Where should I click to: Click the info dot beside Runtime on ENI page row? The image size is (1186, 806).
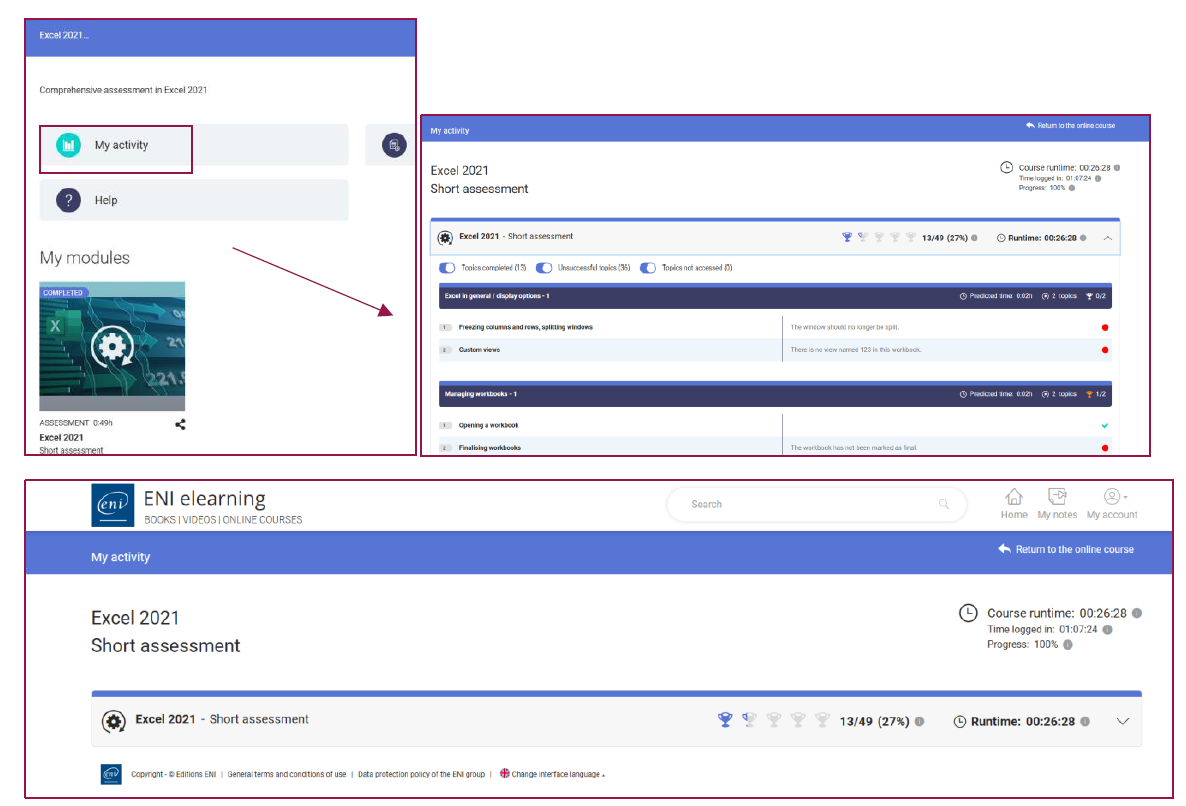click(1085, 721)
